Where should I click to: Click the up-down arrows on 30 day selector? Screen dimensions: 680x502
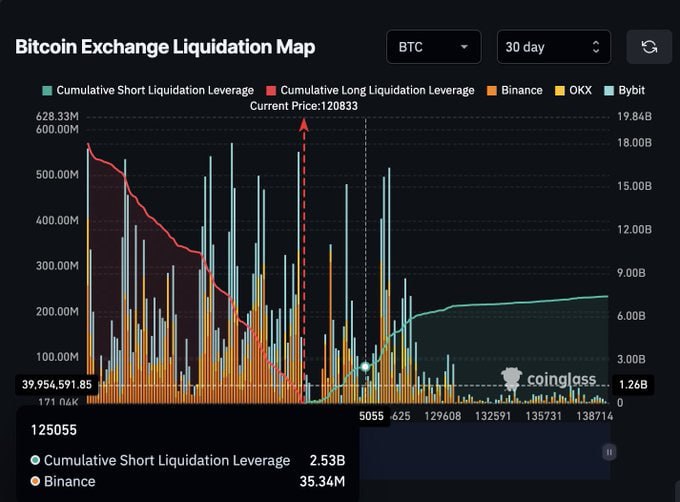(595, 47)
